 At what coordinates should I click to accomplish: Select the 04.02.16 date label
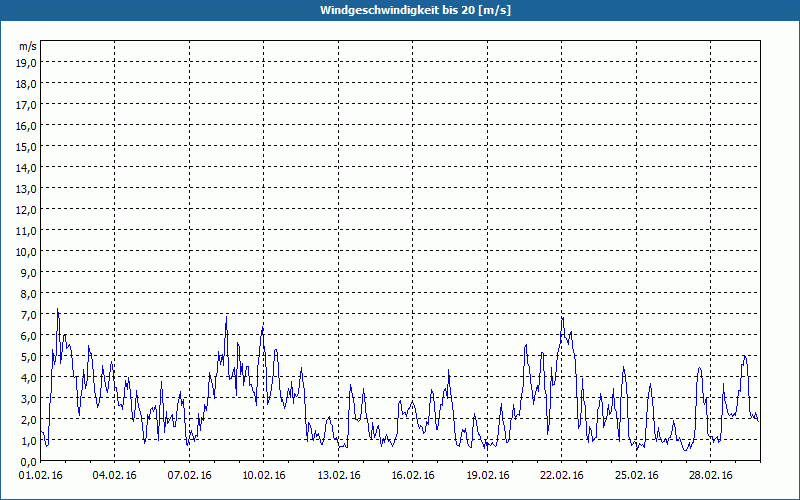point(115,476)
